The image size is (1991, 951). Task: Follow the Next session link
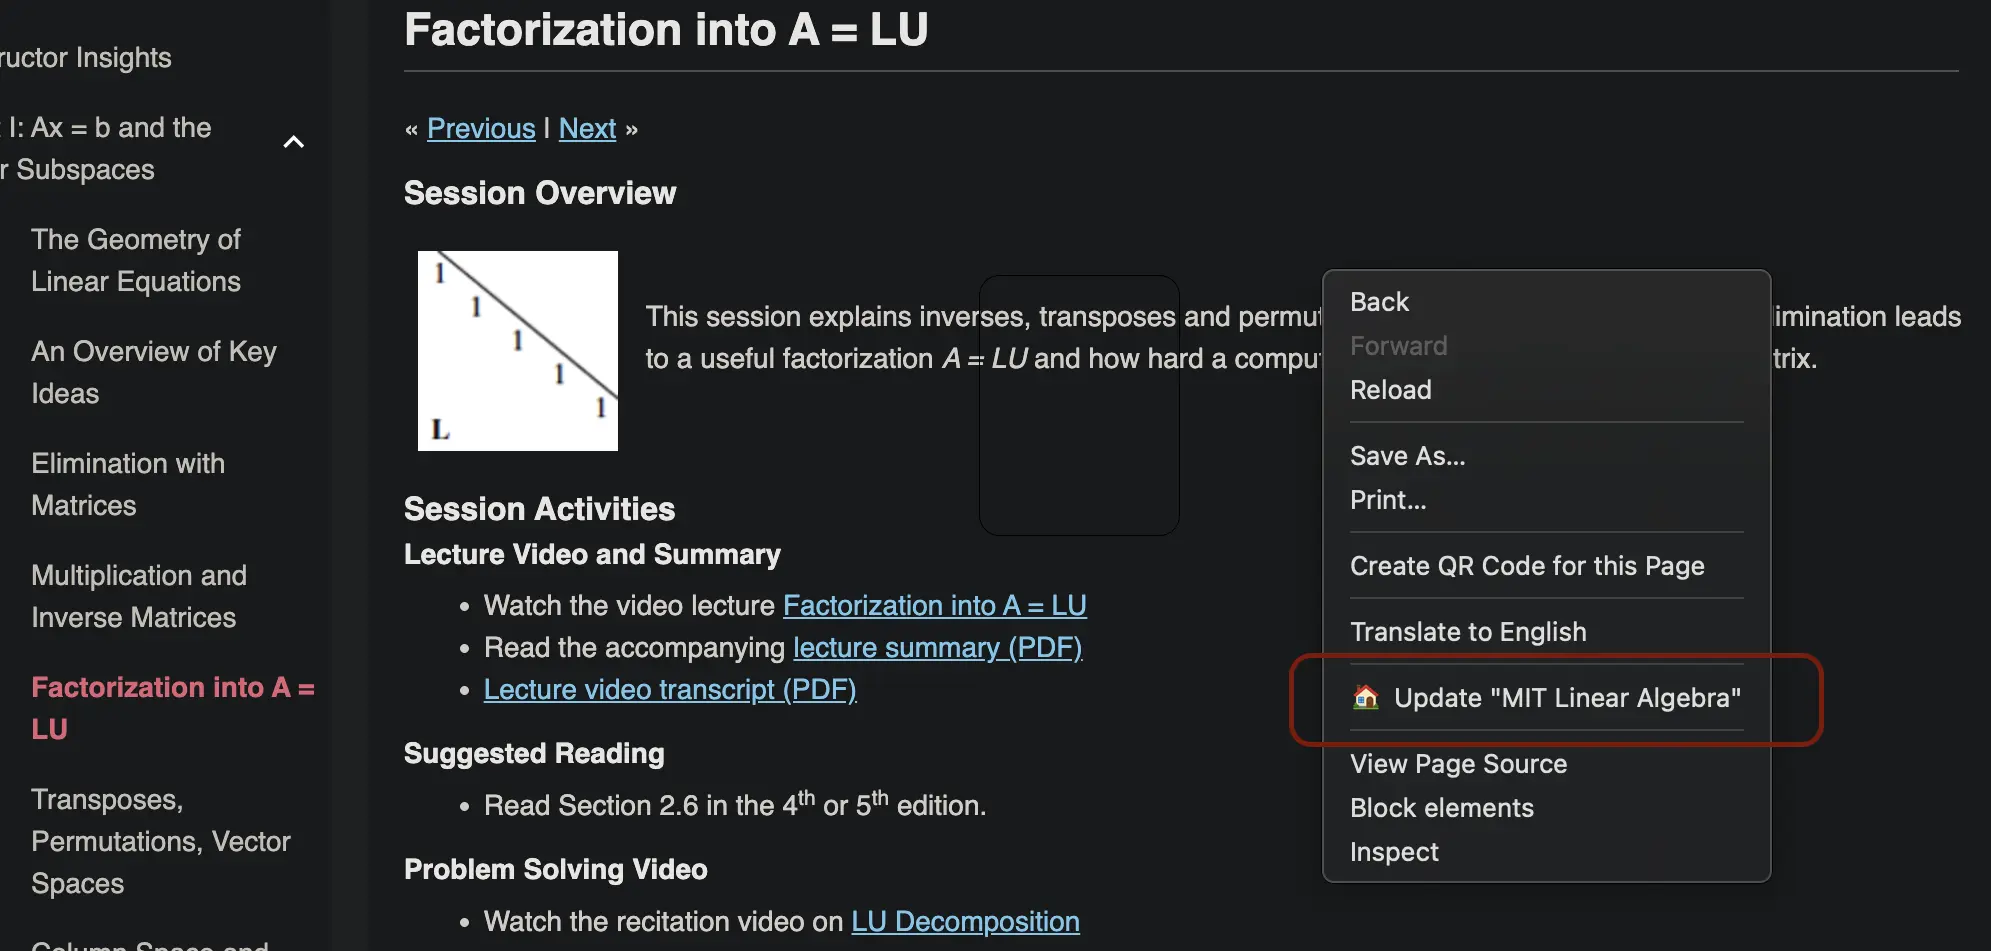[587, 129]
